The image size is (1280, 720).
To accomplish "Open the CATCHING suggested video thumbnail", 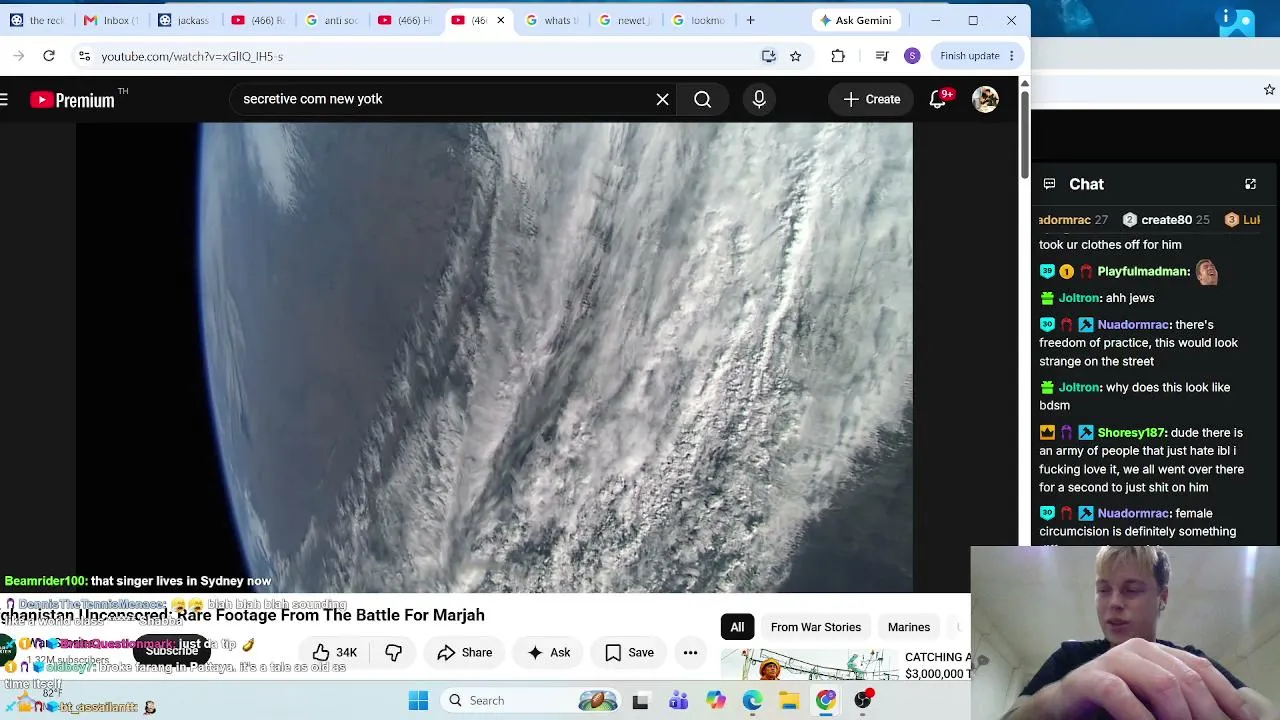I will 809,665.
